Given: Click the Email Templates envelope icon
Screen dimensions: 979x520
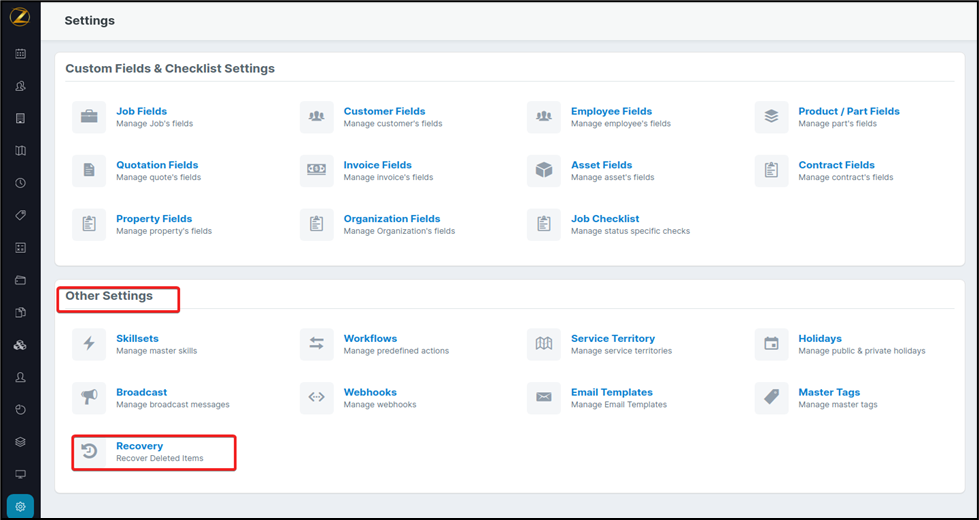Looking at the screenshot, I should (544, 398).
